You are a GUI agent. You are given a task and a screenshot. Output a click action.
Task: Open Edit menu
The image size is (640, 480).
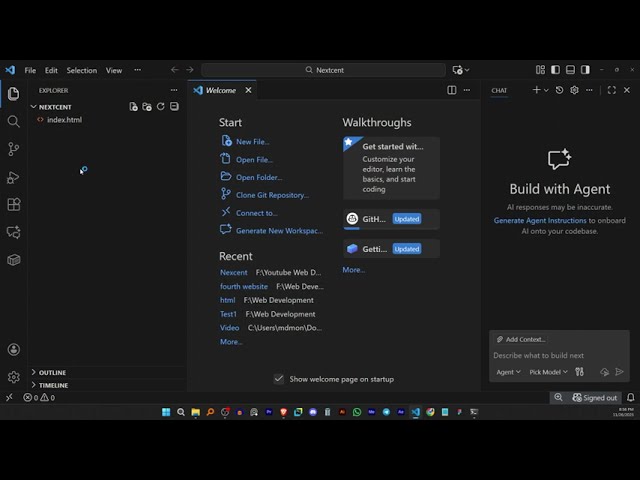[51, 70]
